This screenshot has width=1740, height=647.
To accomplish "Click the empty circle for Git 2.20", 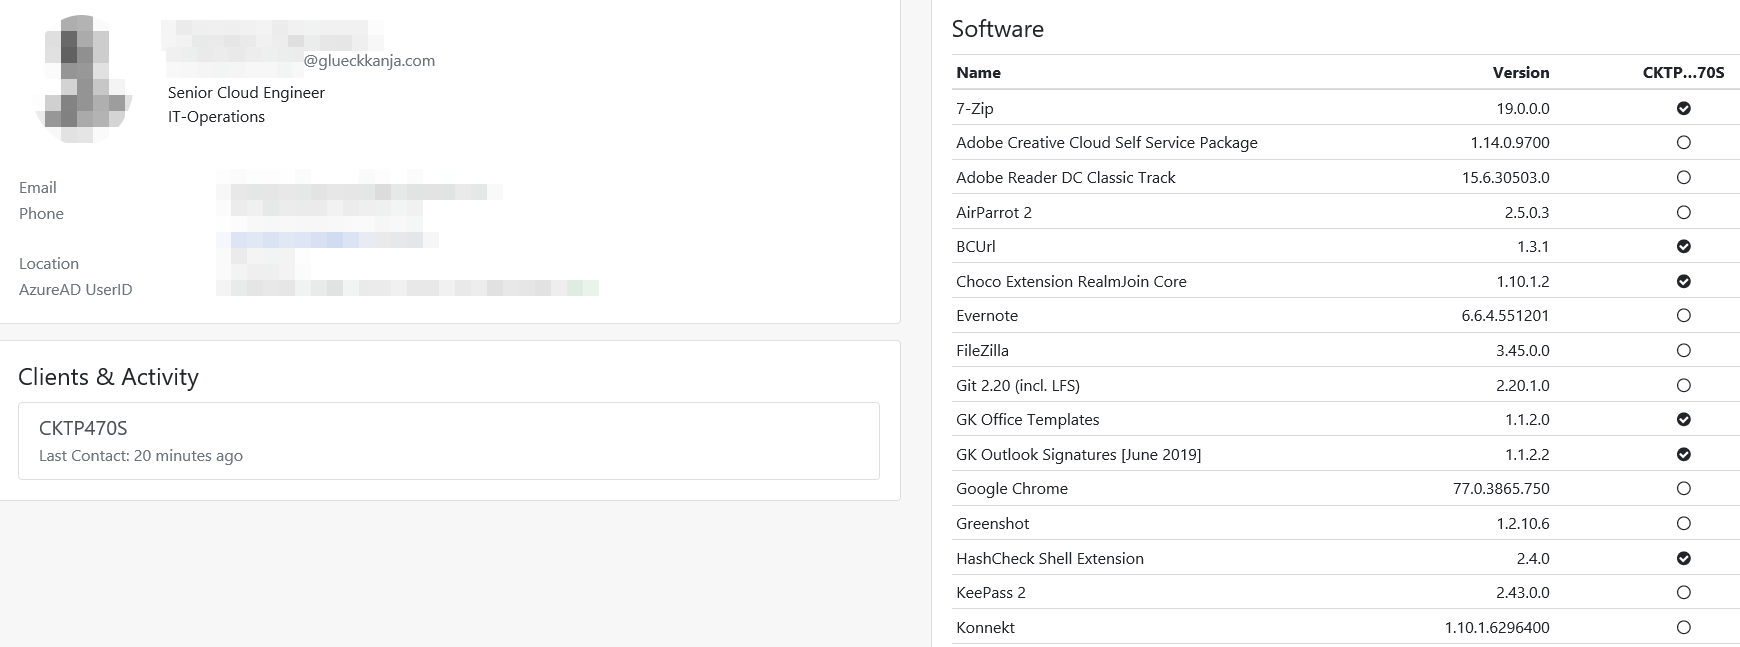I will click(x=1684, y=385).
